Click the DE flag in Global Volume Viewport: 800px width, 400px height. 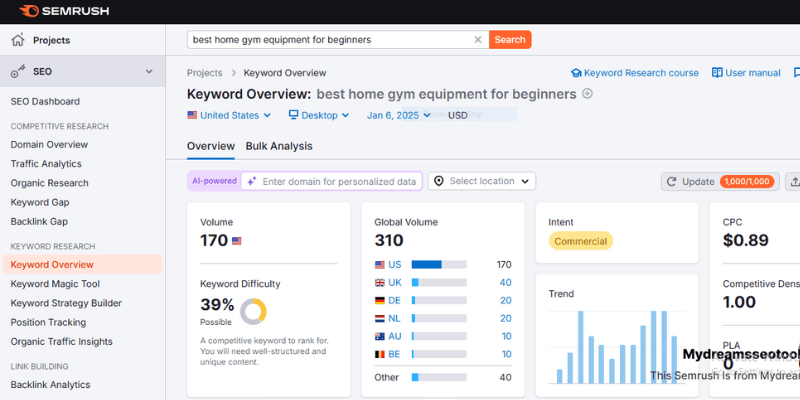pos(380,301)
